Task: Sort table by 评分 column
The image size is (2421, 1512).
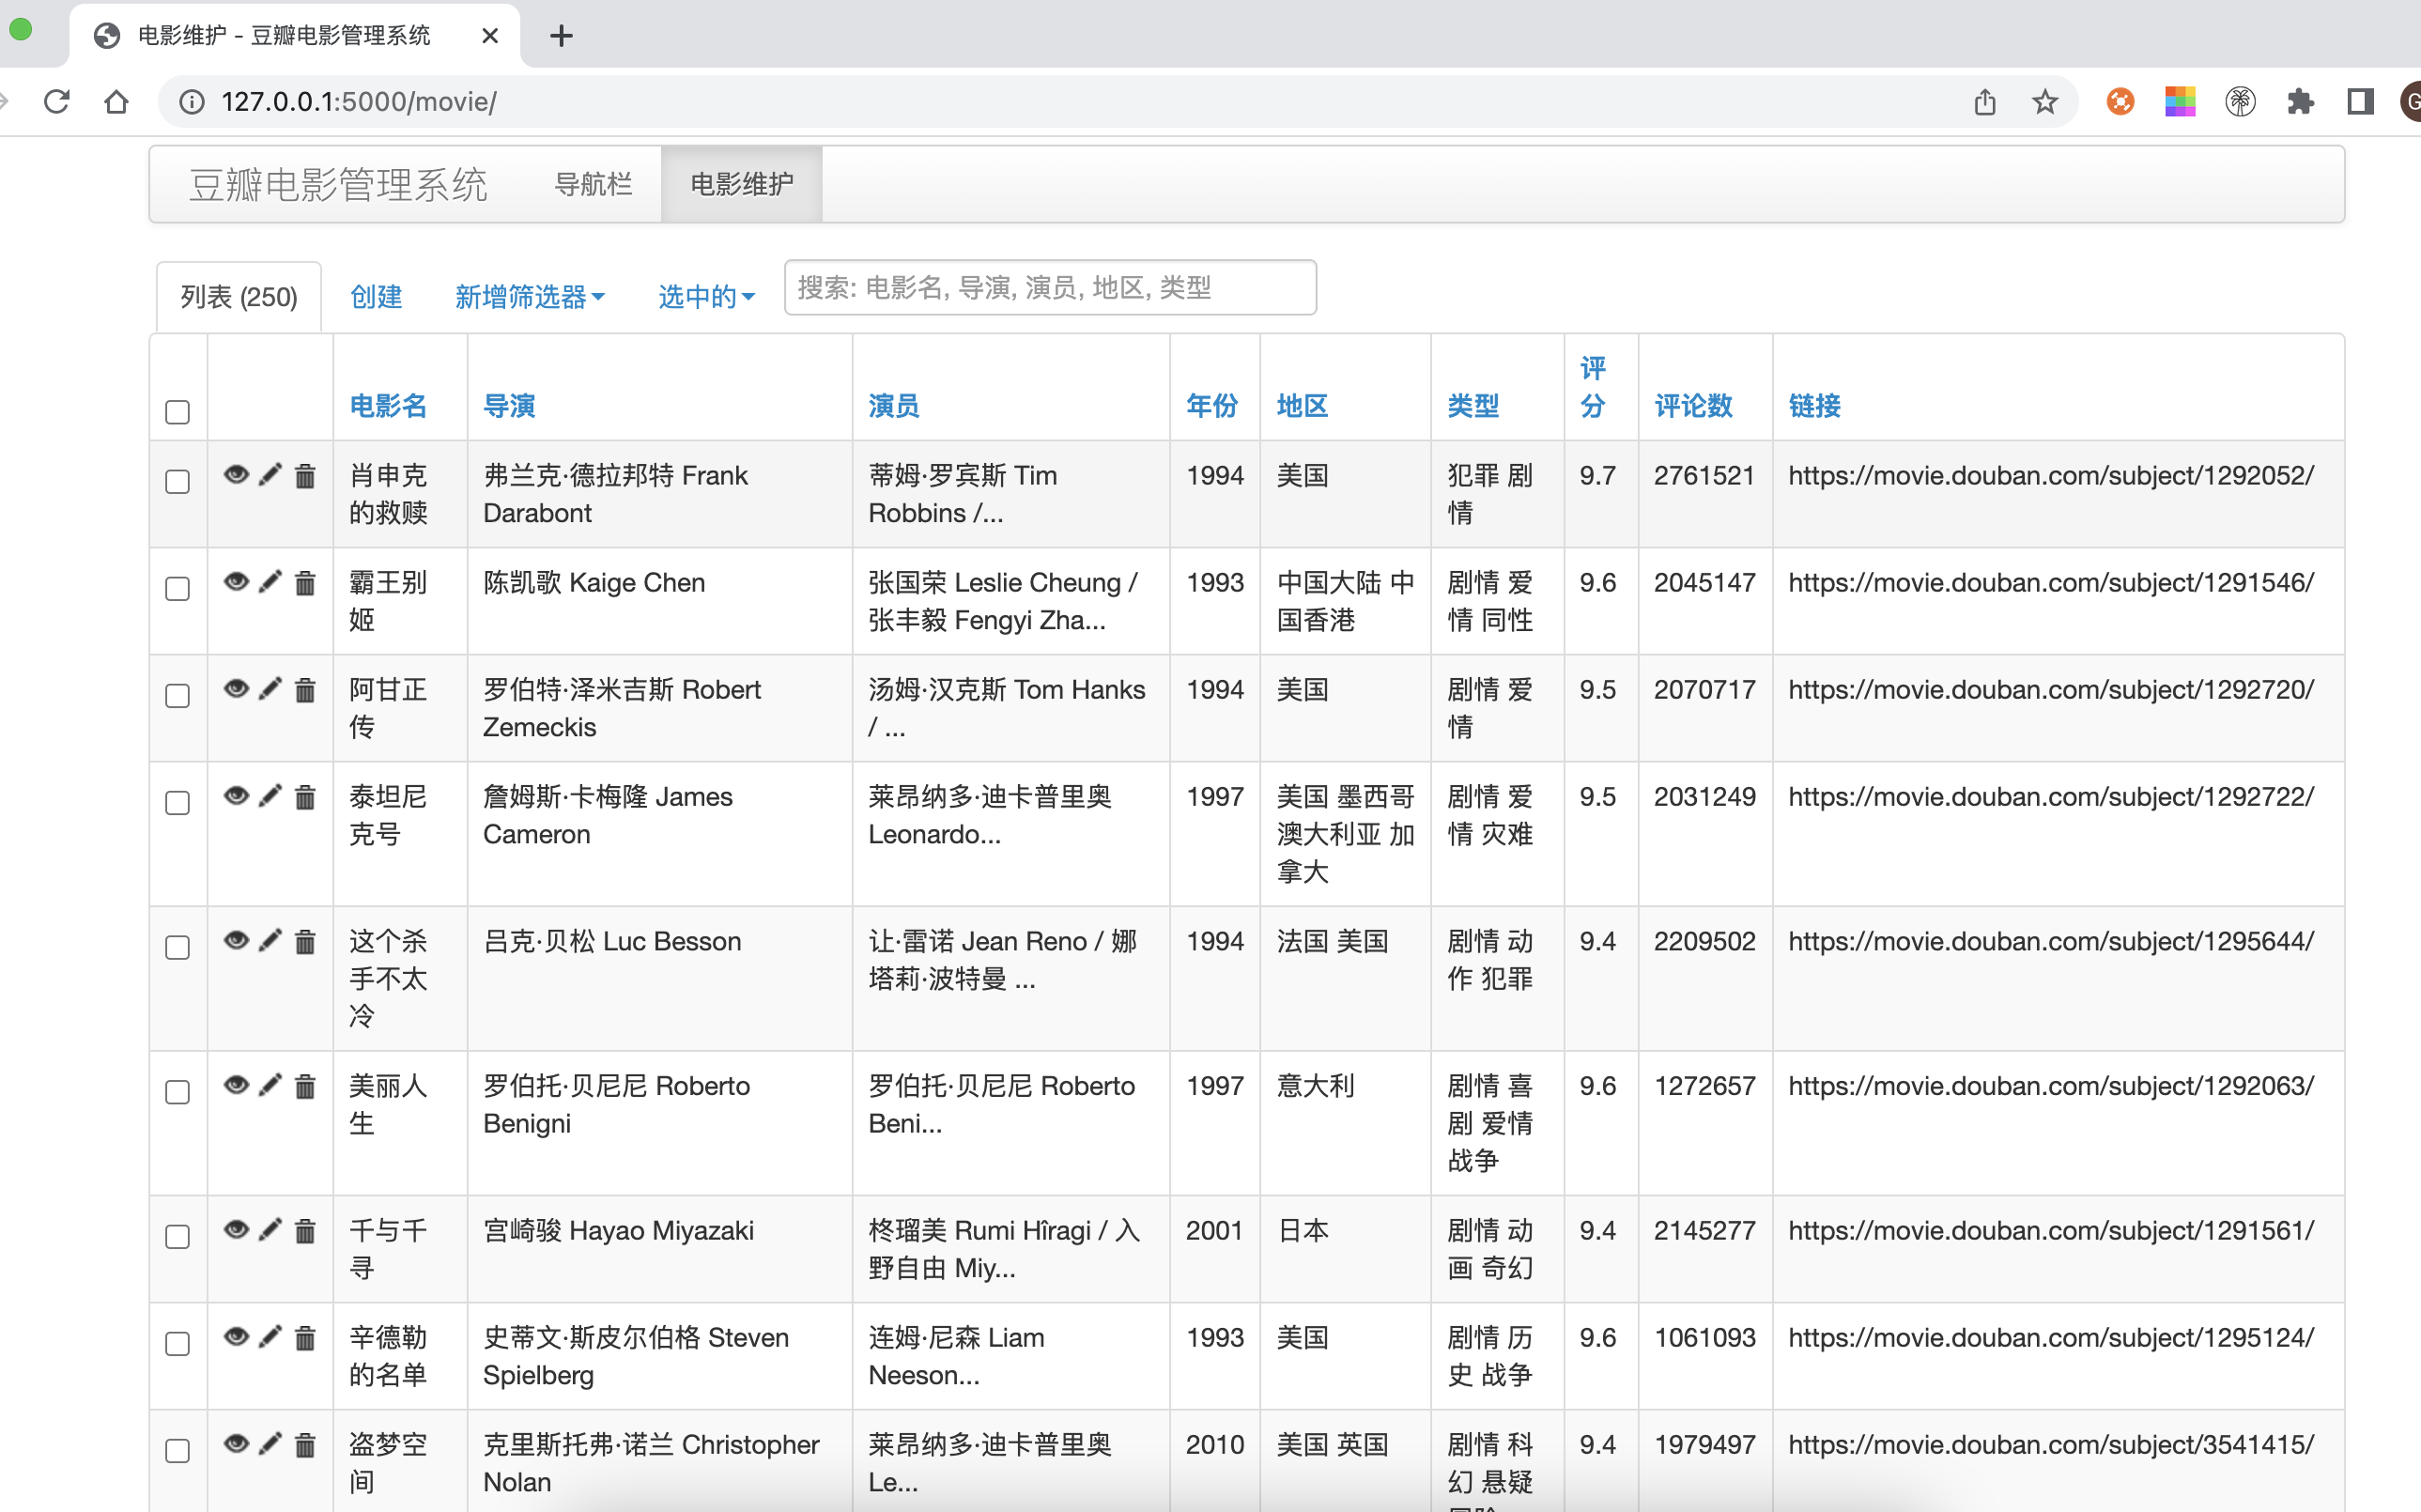Action: click(x=1593, y=387)
